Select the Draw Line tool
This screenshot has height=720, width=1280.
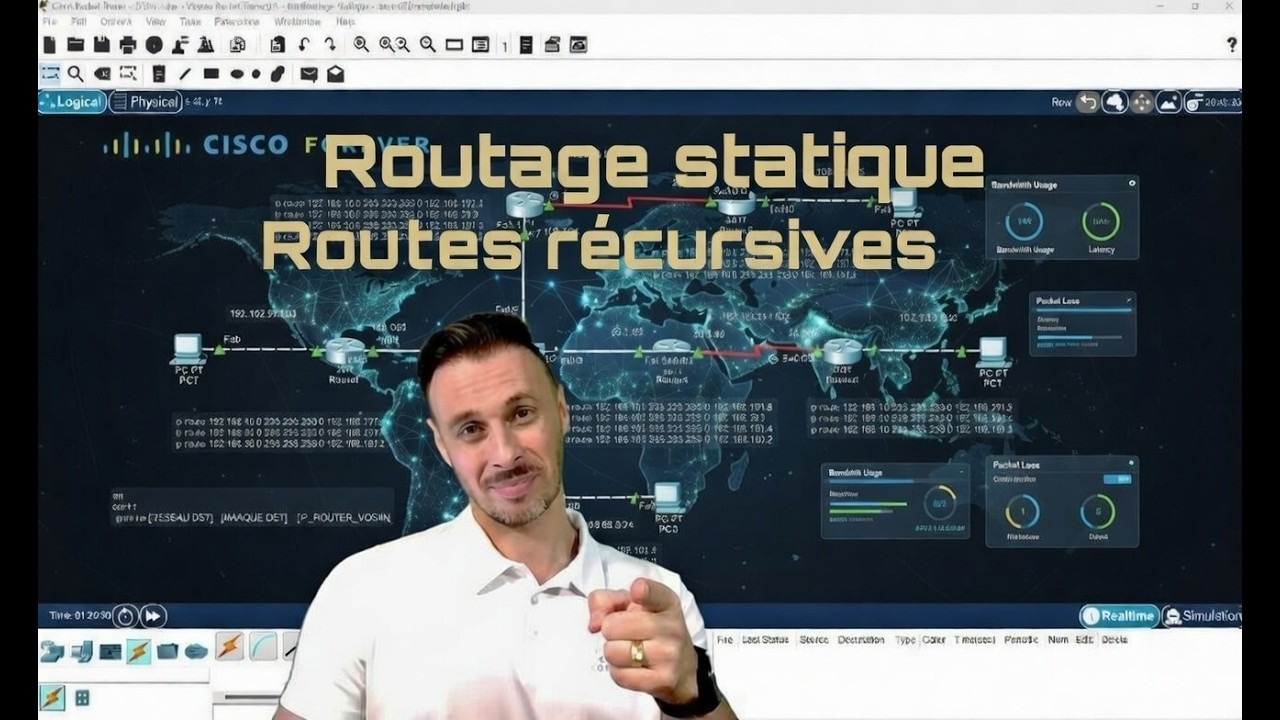(185, 73)
